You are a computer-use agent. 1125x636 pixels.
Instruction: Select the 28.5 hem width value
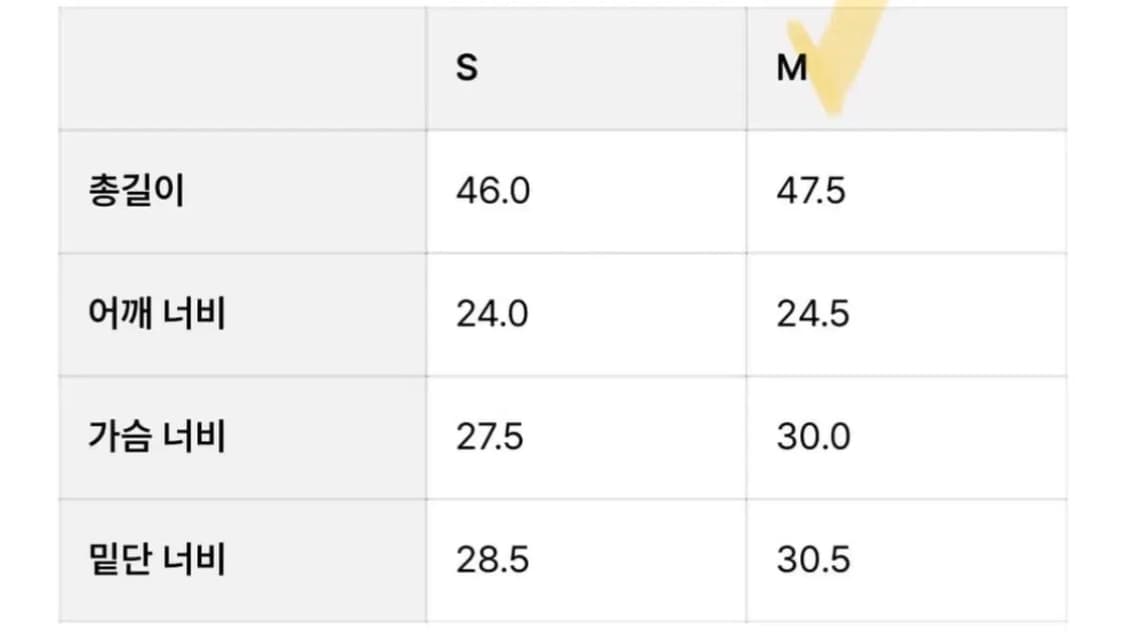[492, 560]
